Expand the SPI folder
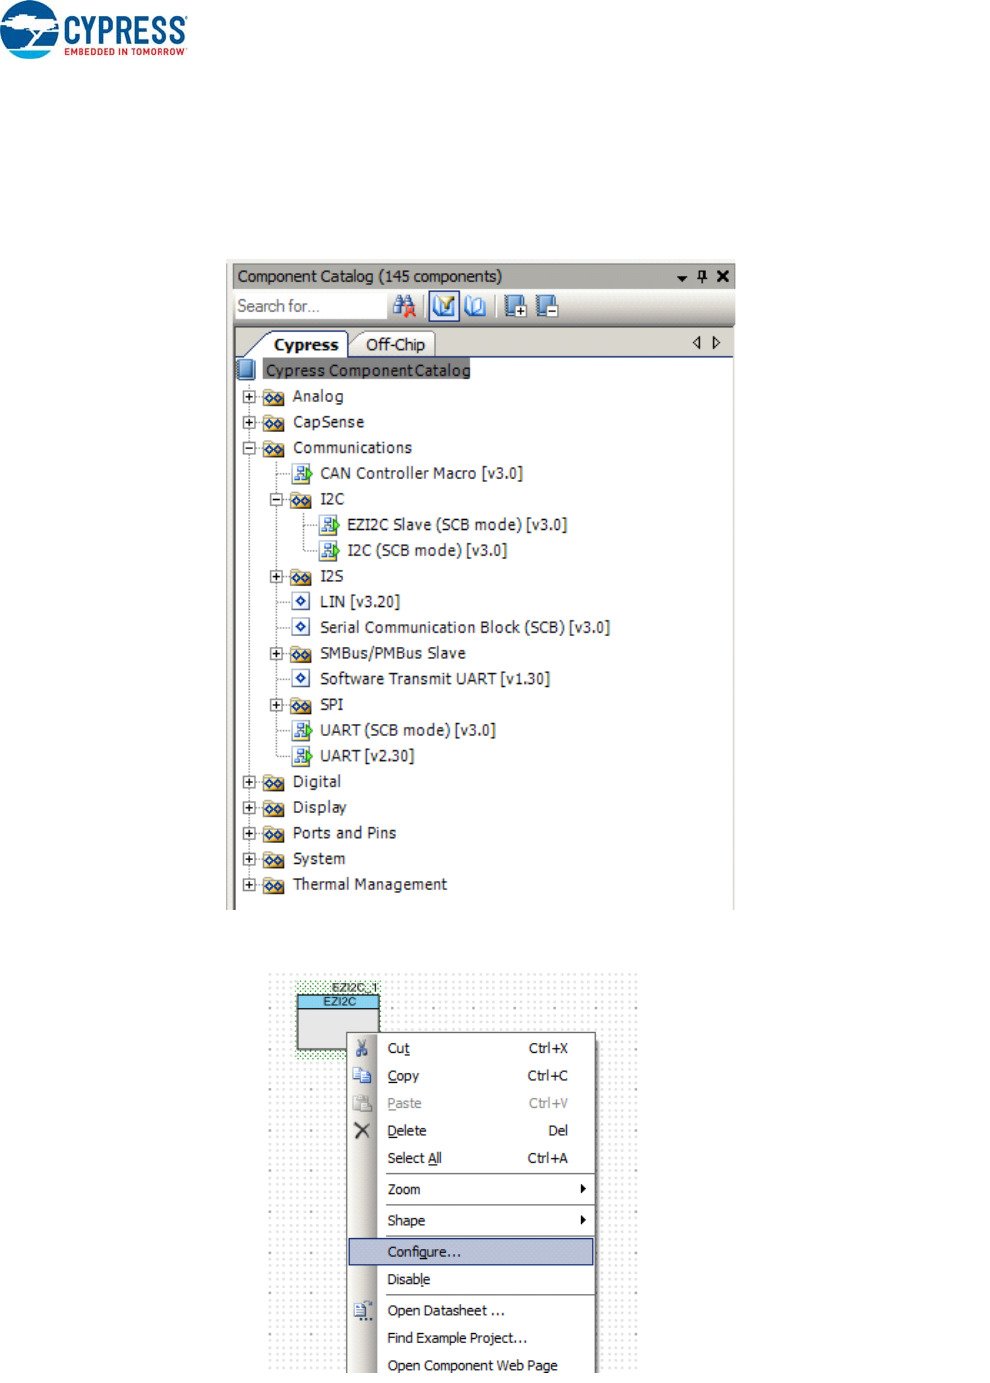Screen dimensions: 990x1383 (277, 705)
